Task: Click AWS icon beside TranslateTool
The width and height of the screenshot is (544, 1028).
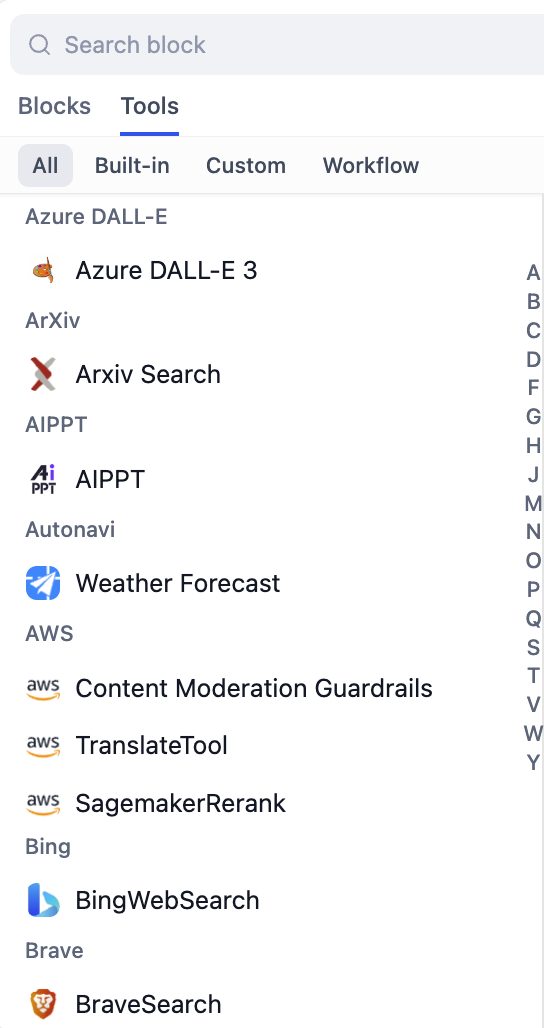Action: [43, 745]
